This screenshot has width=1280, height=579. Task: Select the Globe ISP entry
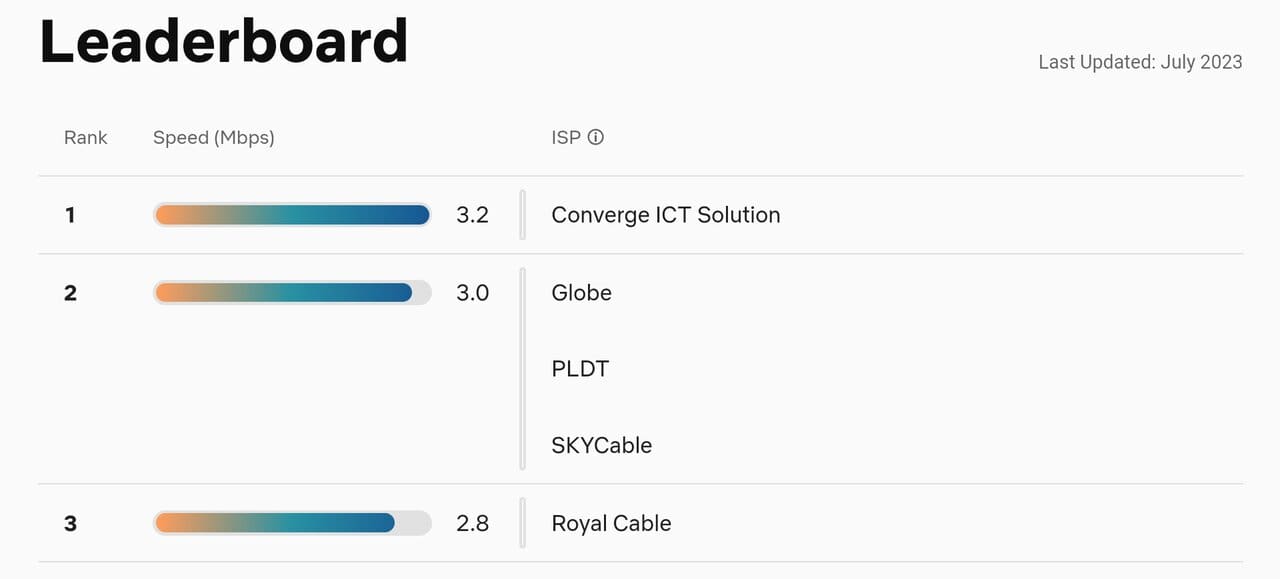[x=581, y=292]
